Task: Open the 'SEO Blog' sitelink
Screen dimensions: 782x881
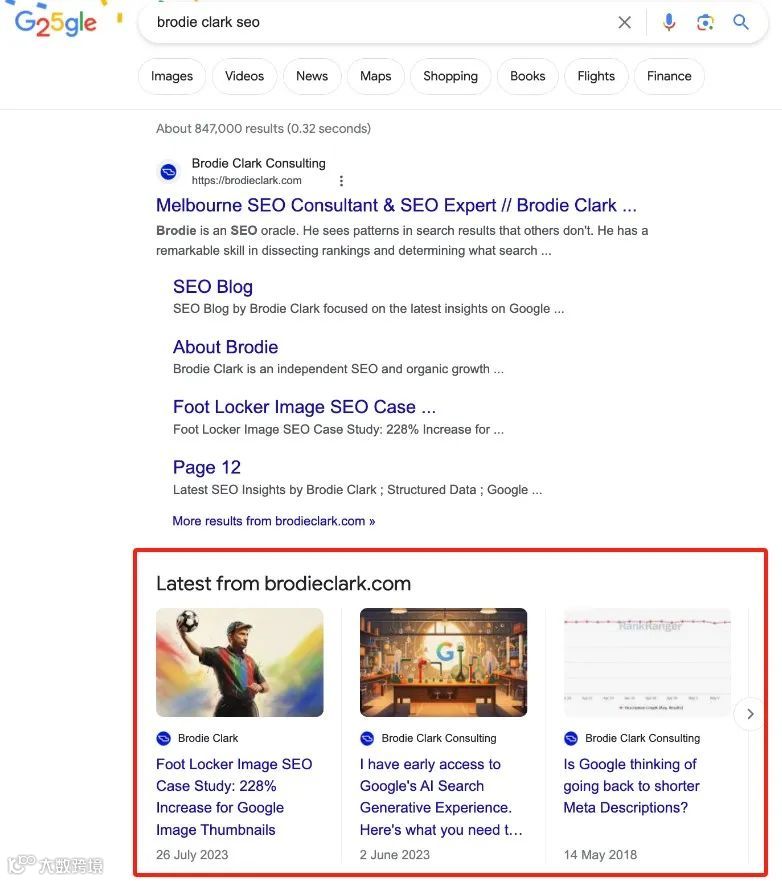Action: point(213,287)
